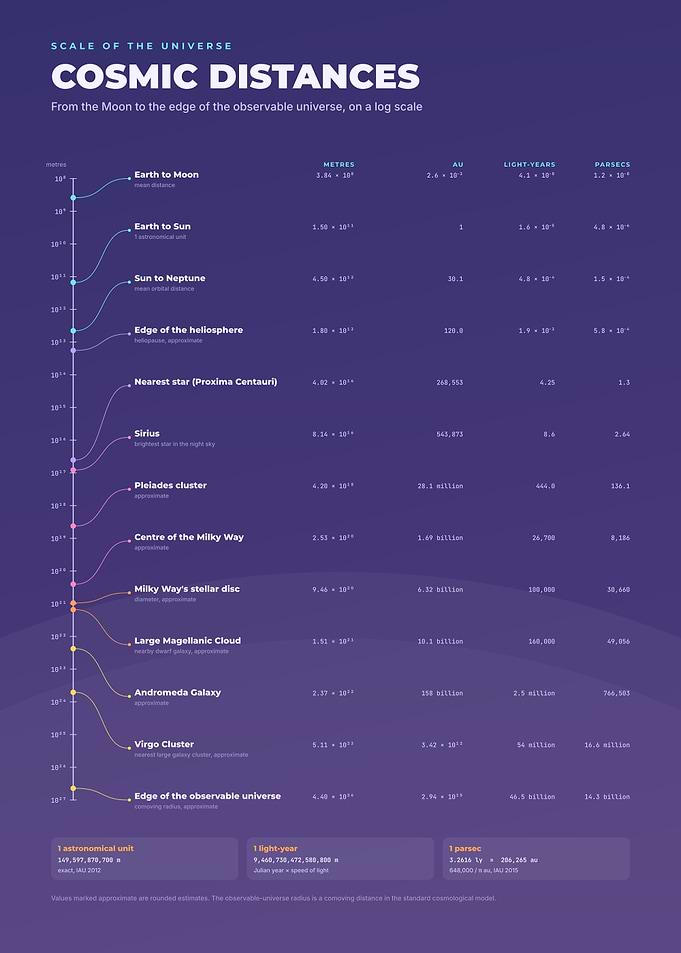681x953 pixels.
Task: Select the "Earth to Sun" row label
Action: pyautogui.click(x=162, y=226)
